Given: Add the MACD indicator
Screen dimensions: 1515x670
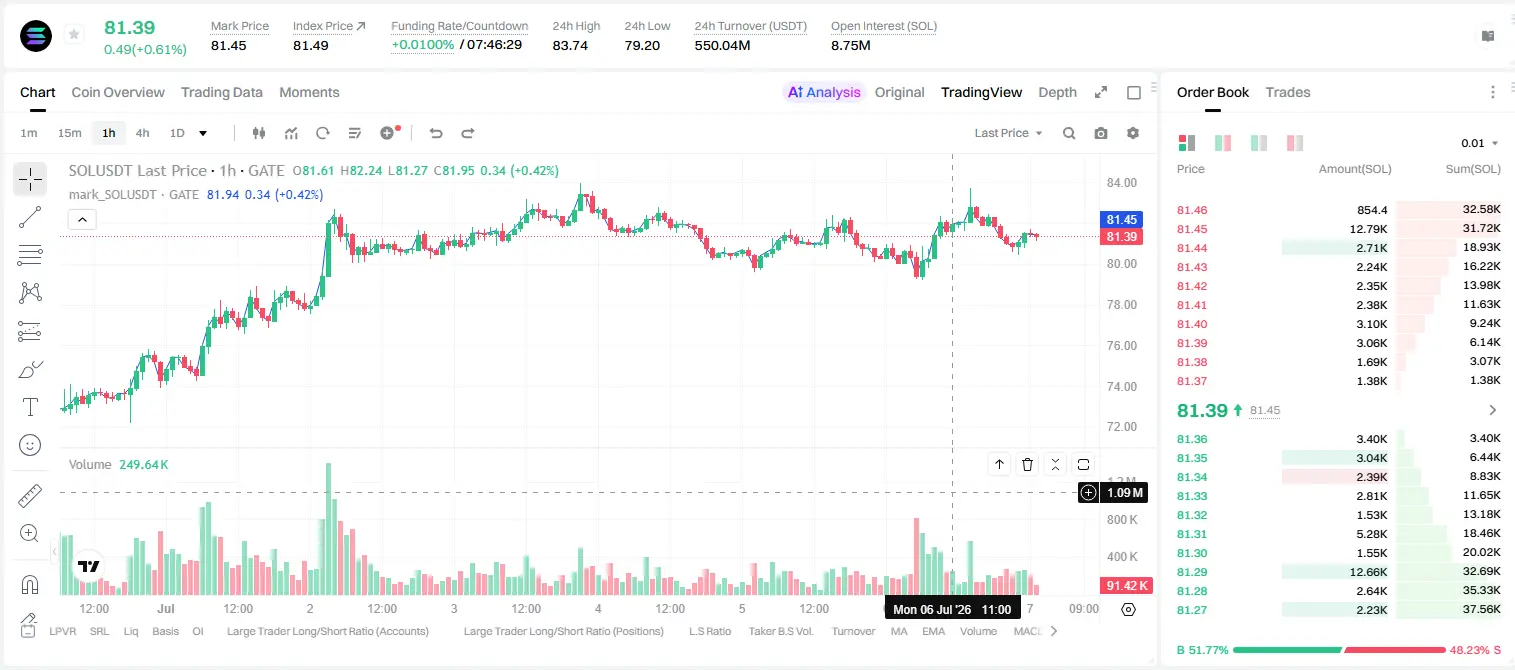Looking at the screenshot, I should [1028, 631].
